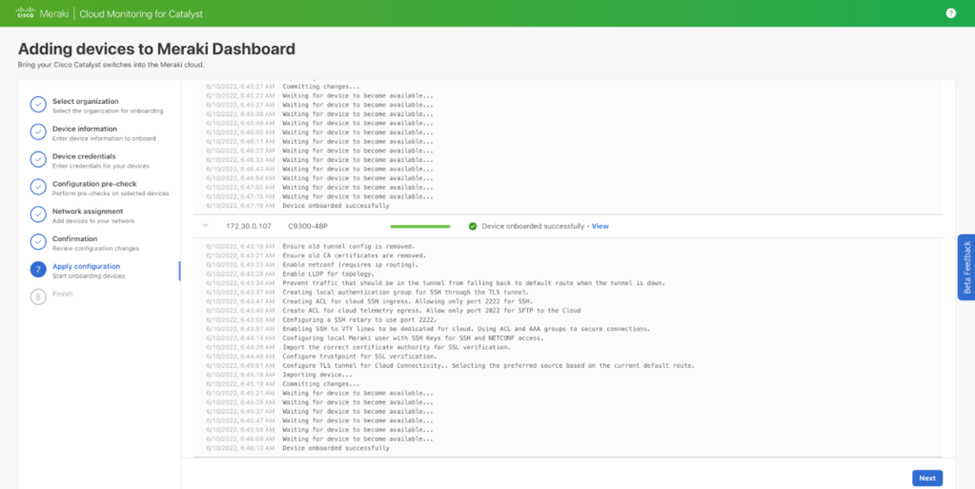Click log line 'Ensure old tunnel config is removed.'
The image size is (975, 489).
coord(348,246)
